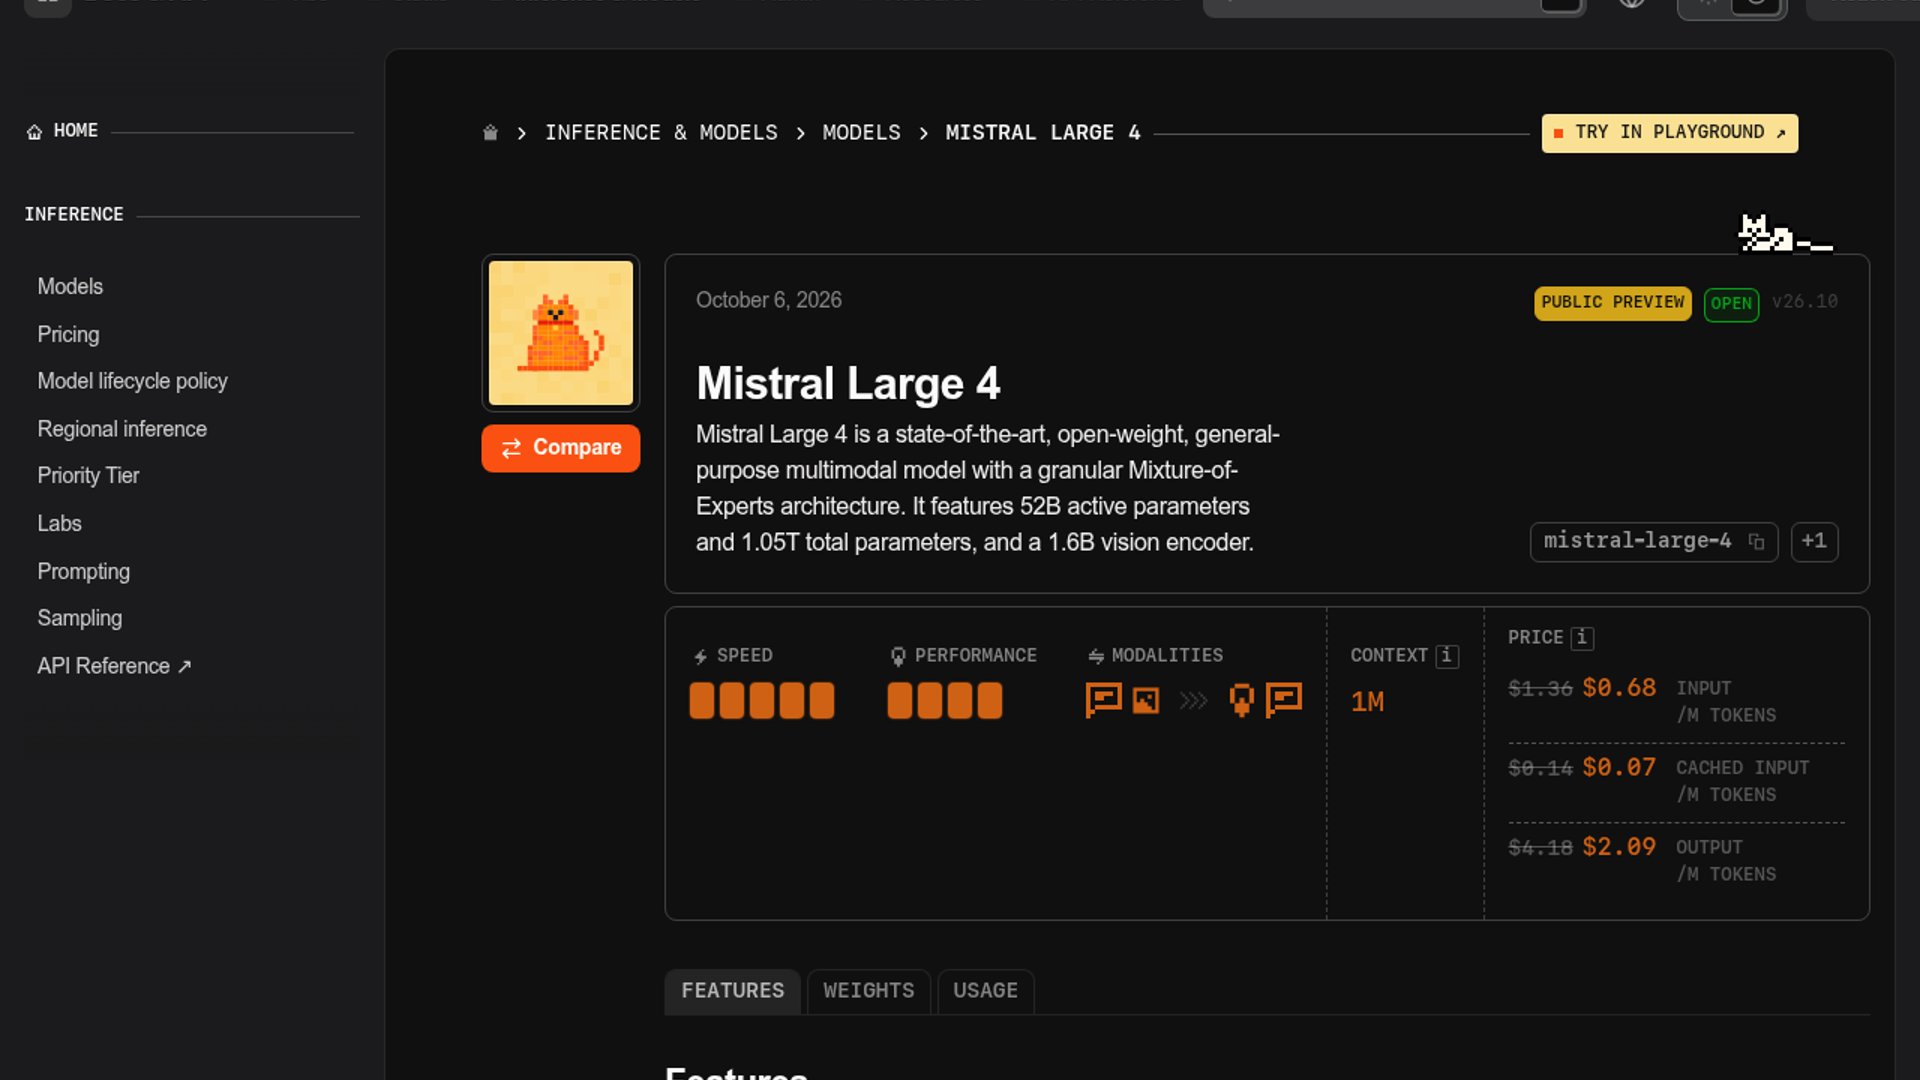1920x1080 pixels.
Task: Go to Regional inference page
Action: click(x=122, y=429)
